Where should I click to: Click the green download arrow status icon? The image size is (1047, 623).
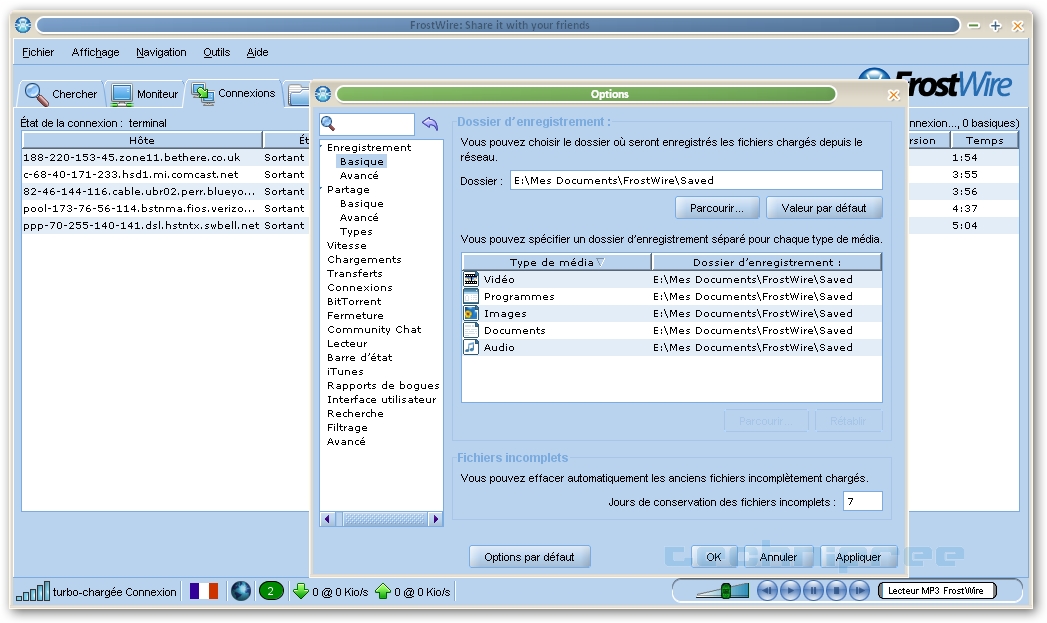pos(300,591)
